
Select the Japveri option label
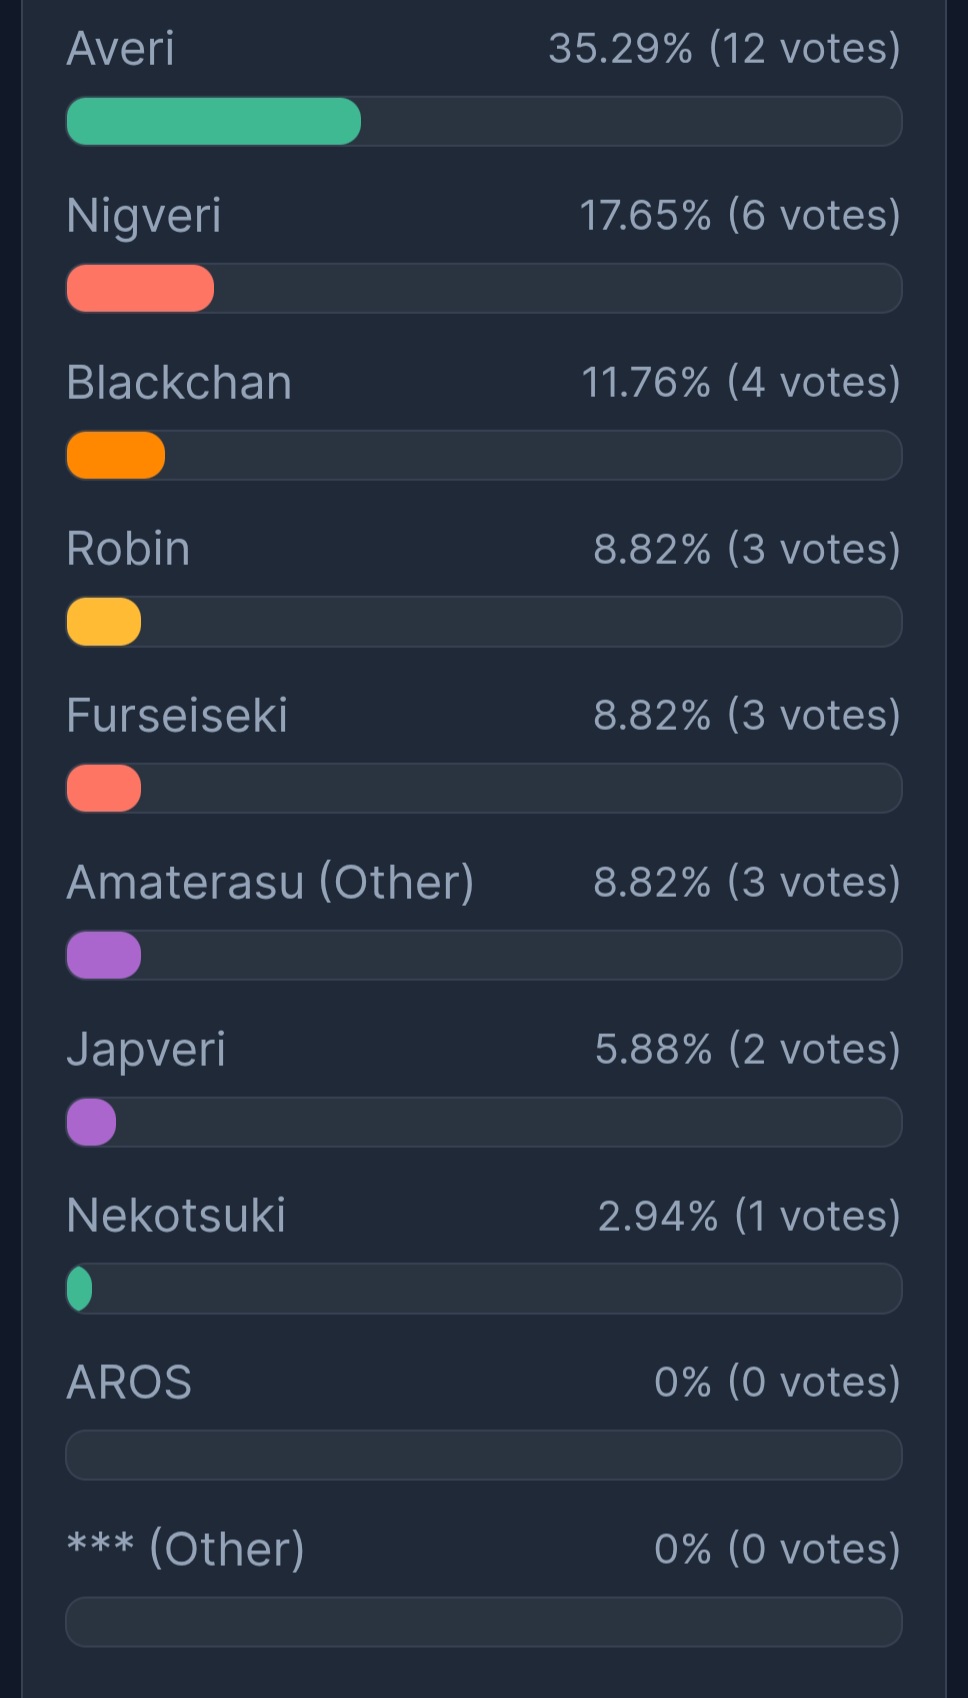(146, 1050)
